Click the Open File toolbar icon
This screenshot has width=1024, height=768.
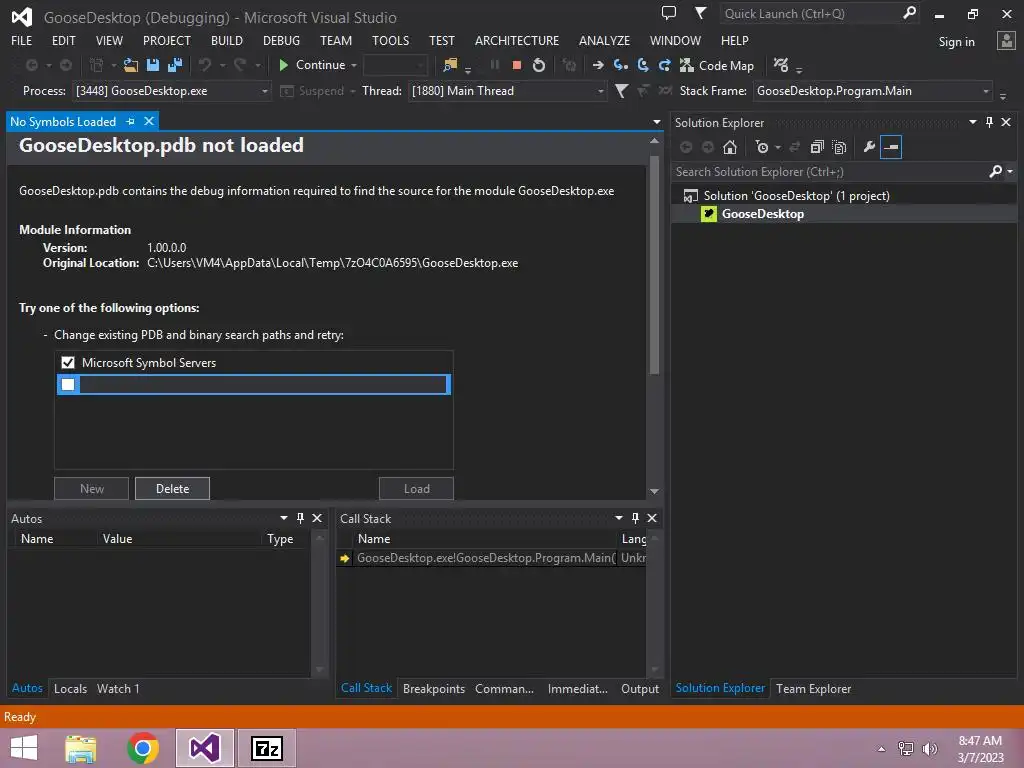point(131,65)
